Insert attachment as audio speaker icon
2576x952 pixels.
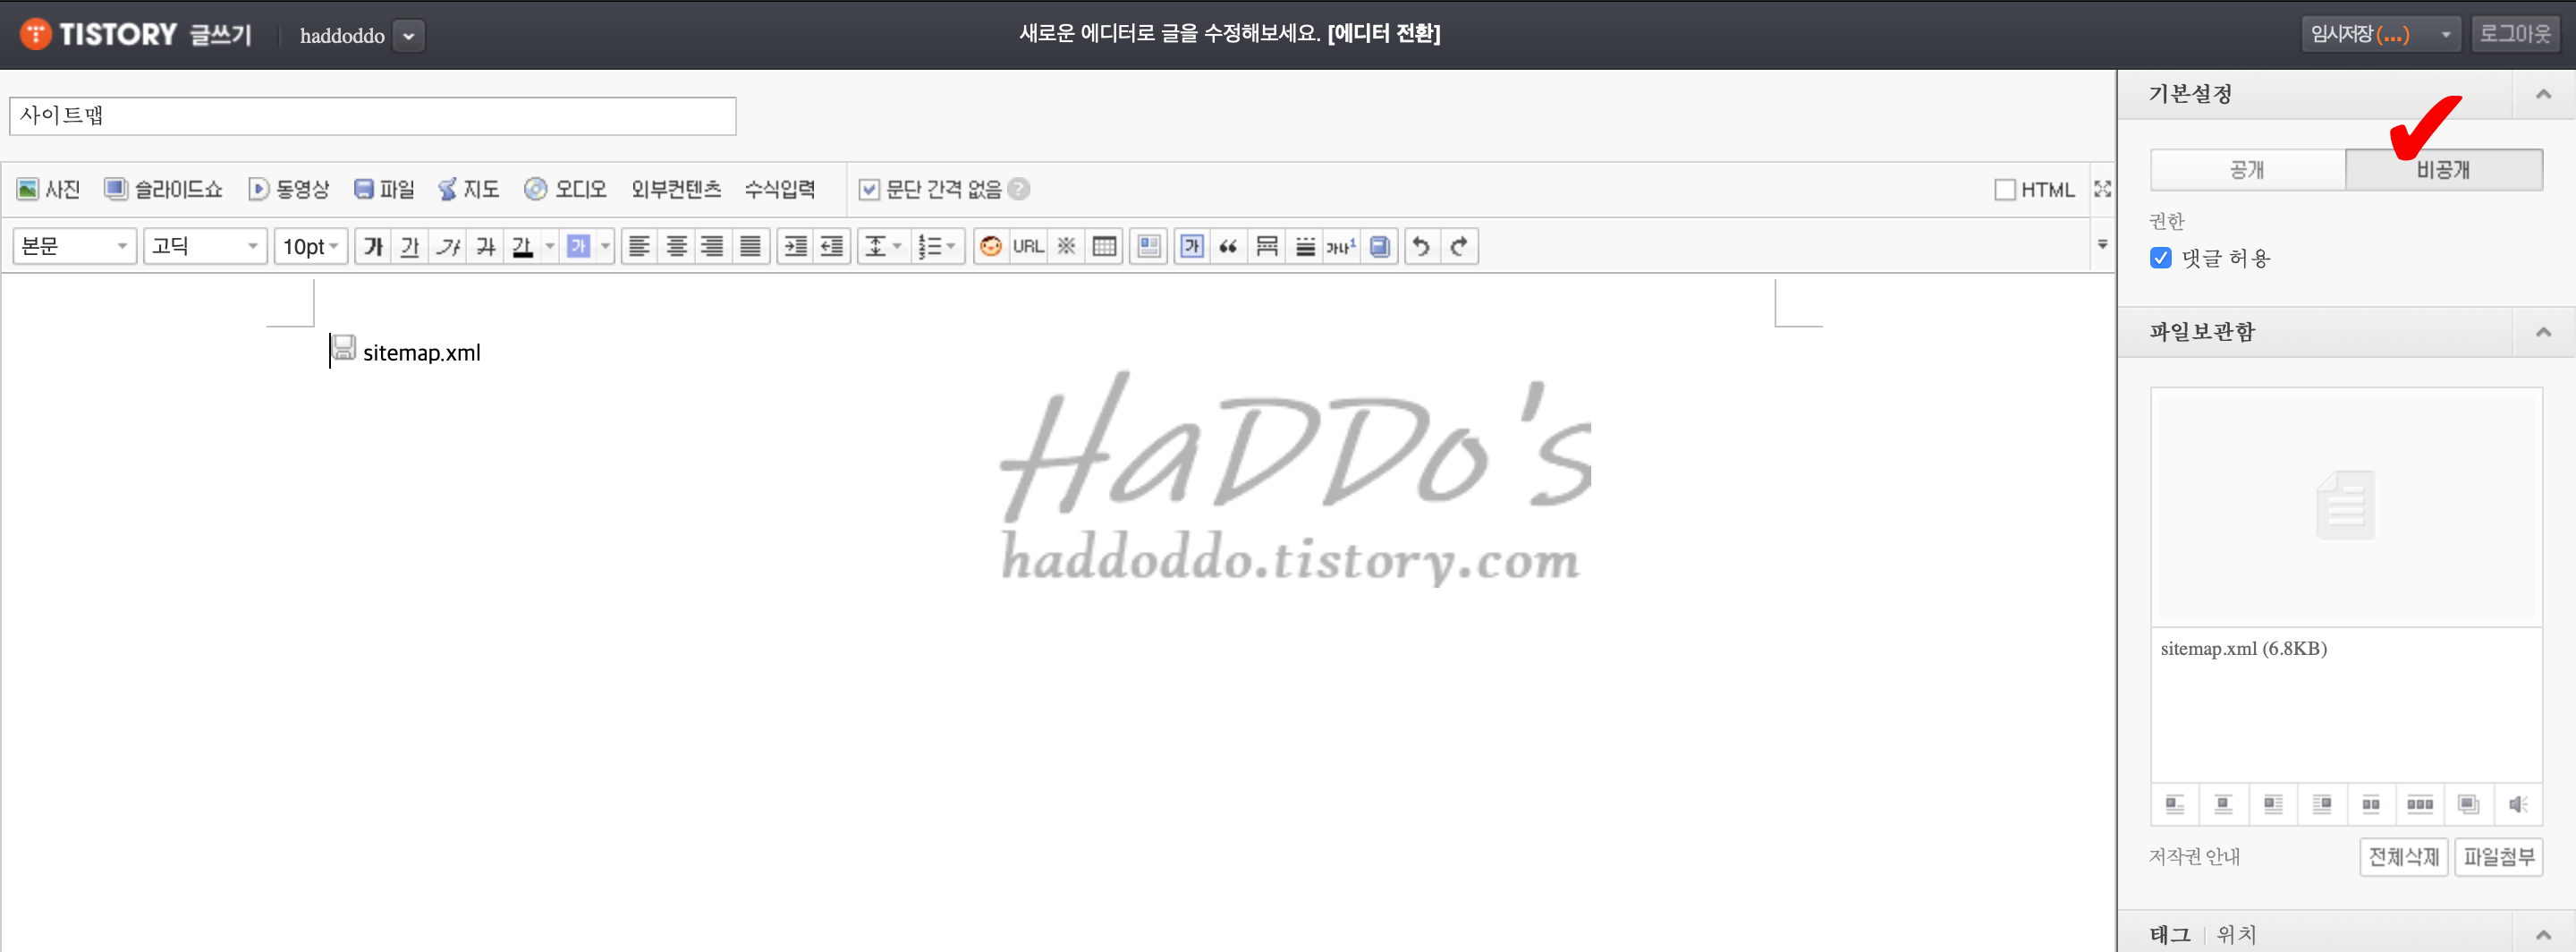pos(2518,804)
